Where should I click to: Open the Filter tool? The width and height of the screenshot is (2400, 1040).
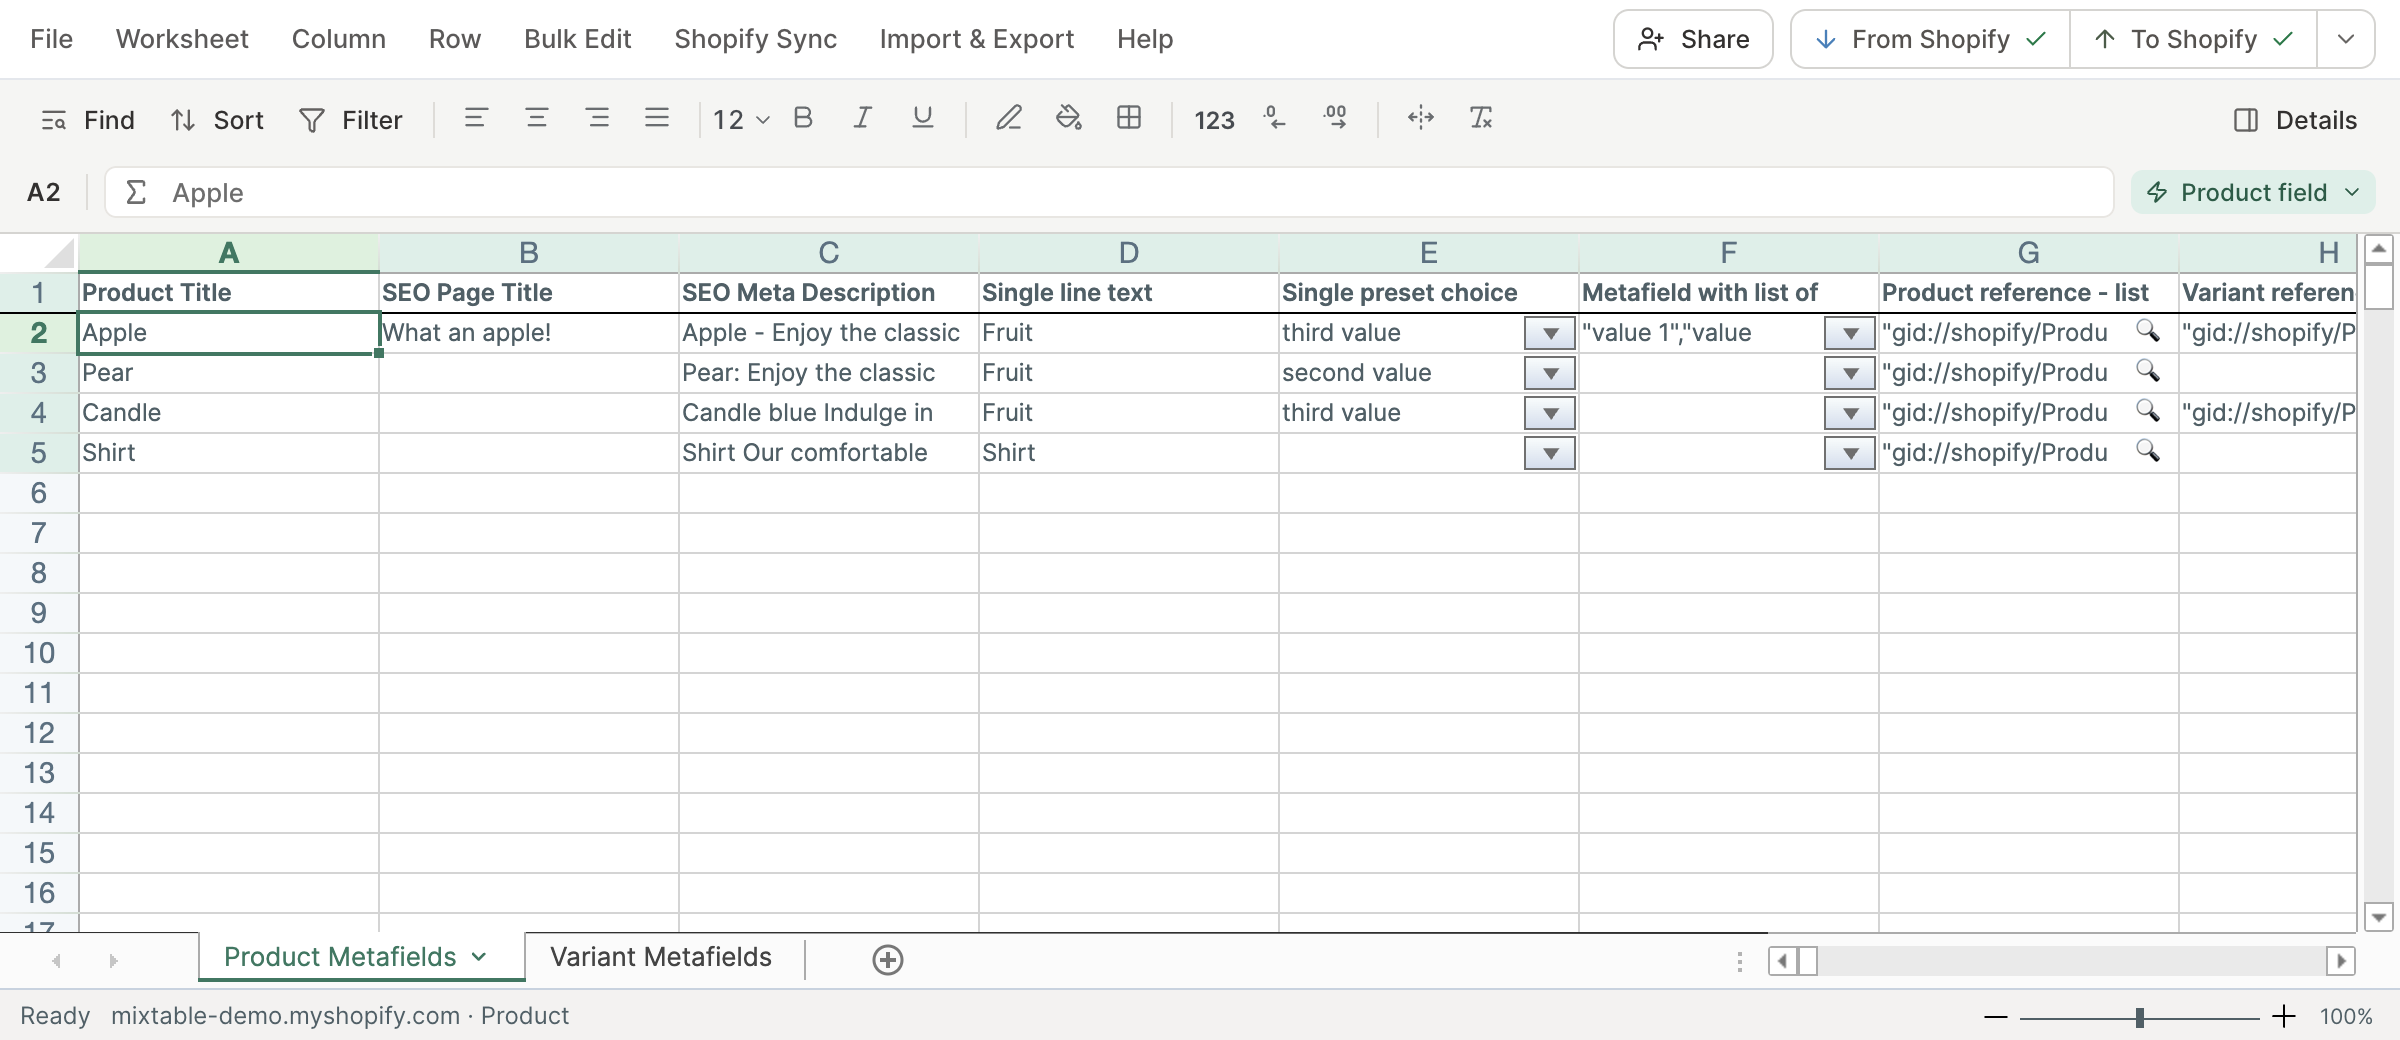[351, 121]
